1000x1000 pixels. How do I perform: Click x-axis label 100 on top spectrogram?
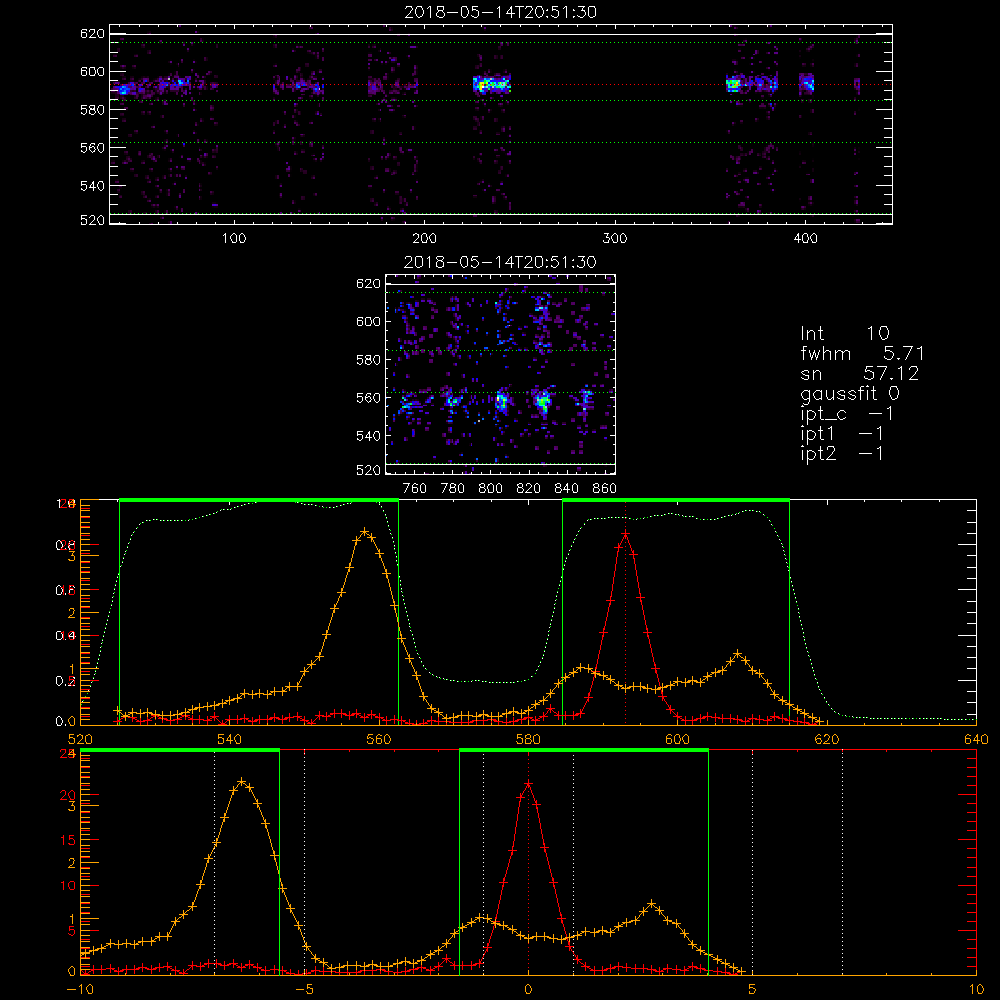pos(234,239)
